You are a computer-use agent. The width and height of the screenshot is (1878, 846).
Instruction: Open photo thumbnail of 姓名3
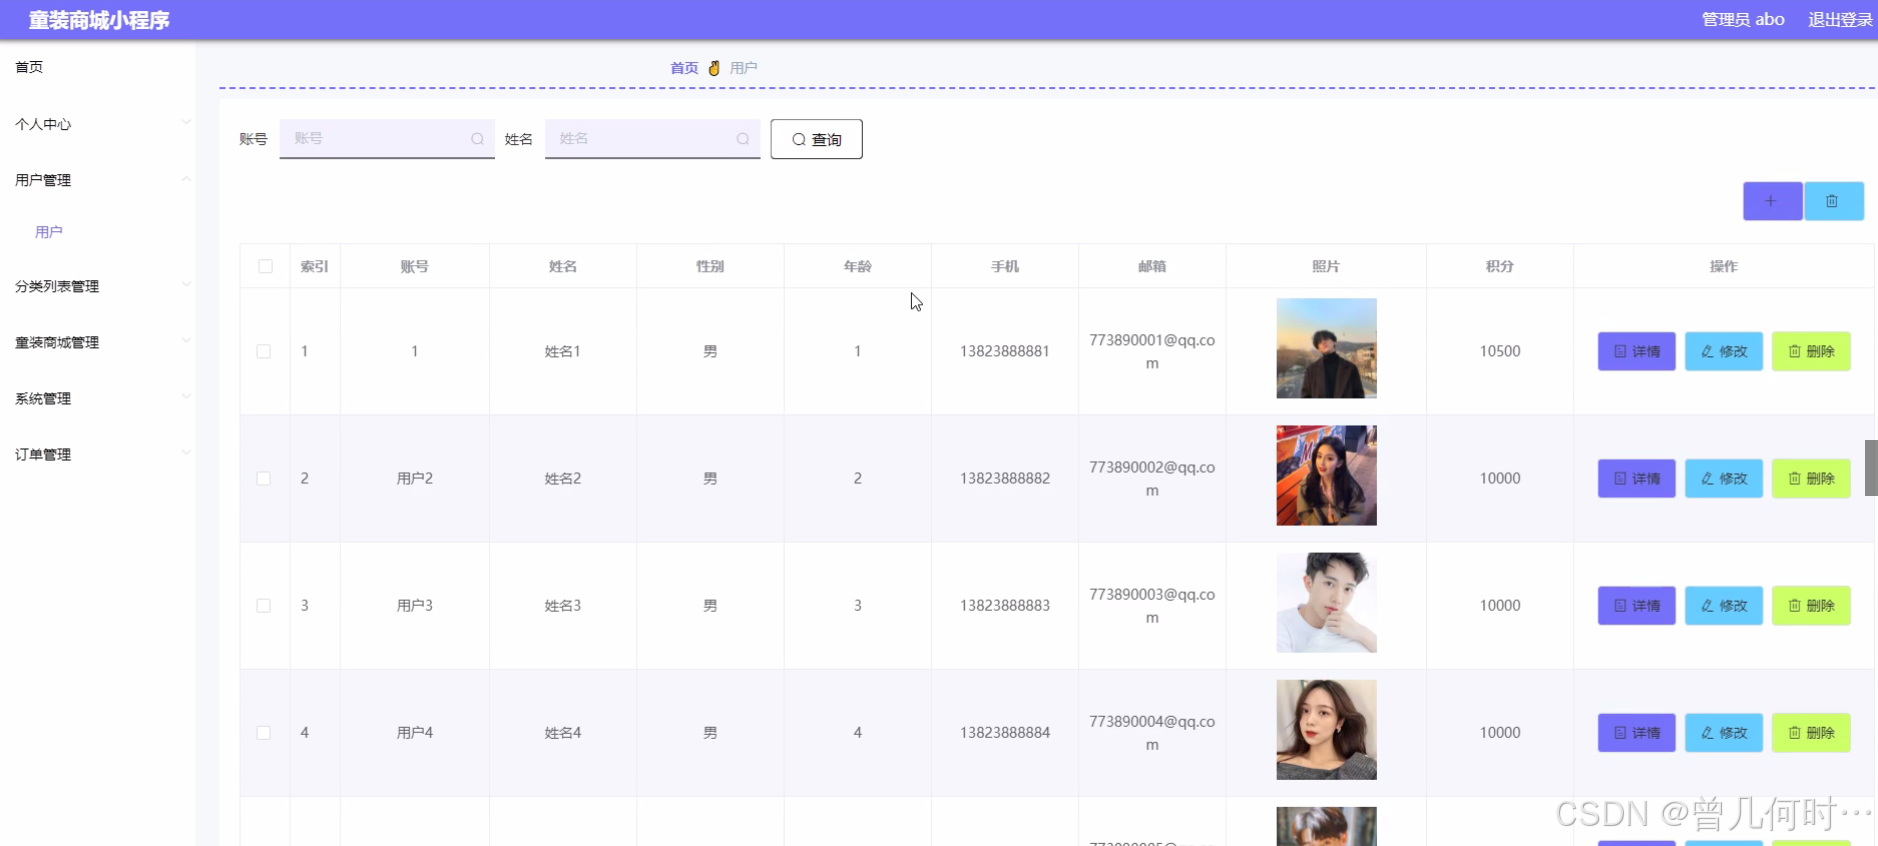pyautogui.click(x=1326, y=602)
